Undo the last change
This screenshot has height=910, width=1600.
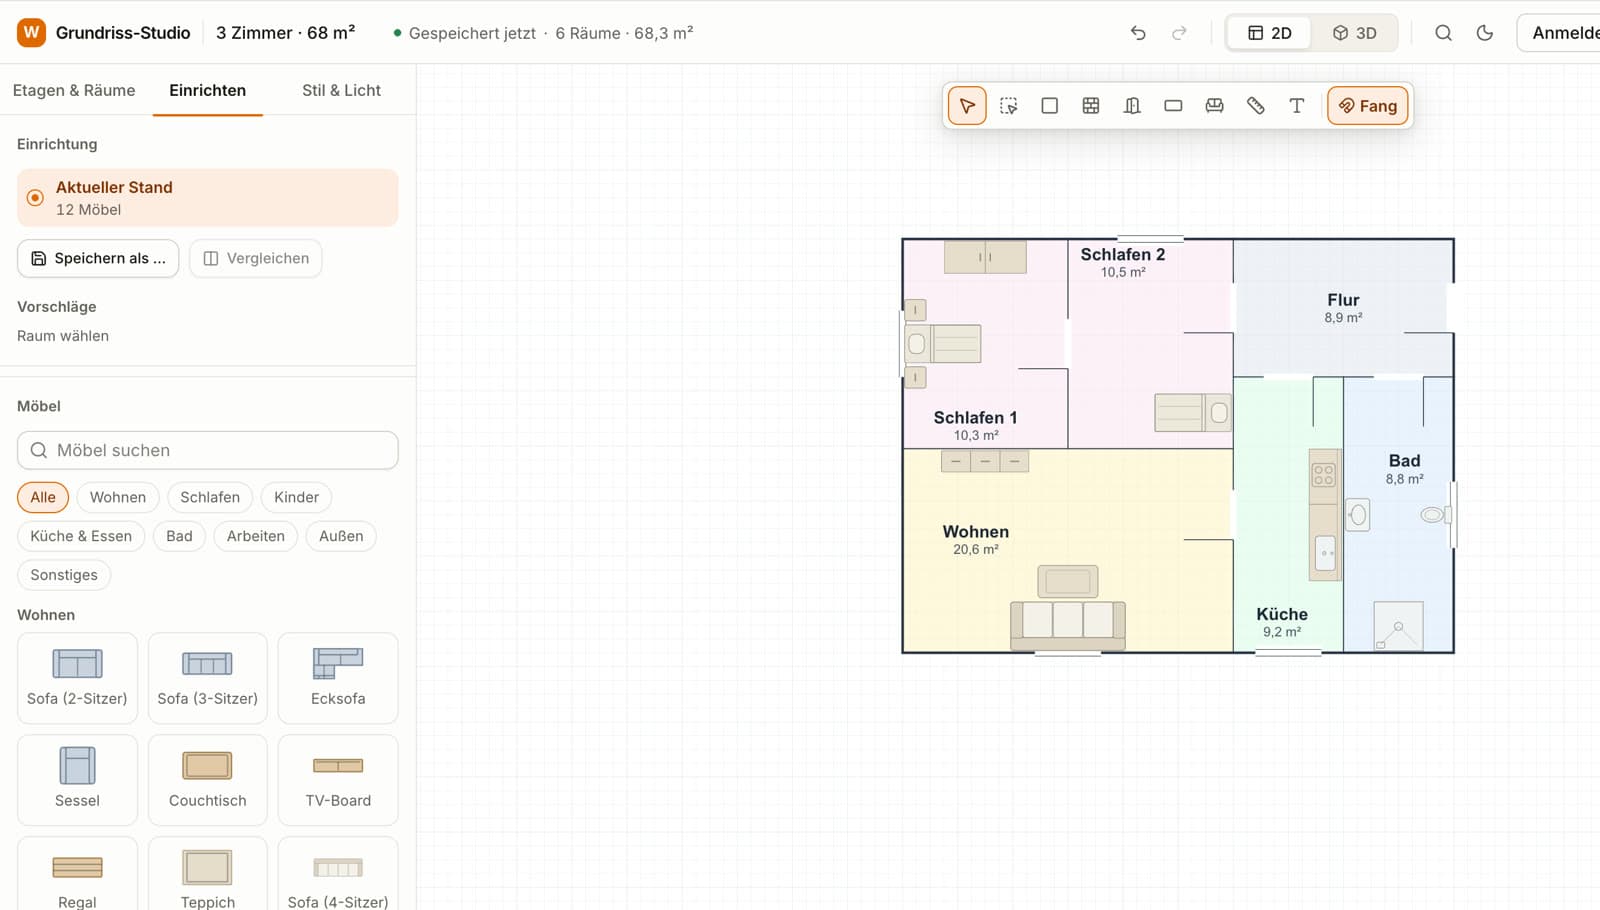[1138, 33]
